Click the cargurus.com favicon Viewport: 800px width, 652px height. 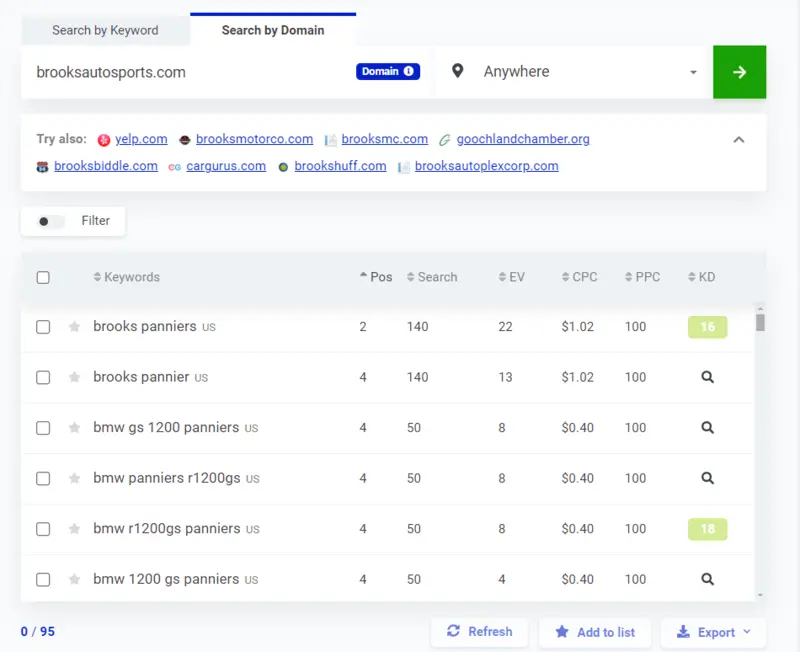tap(174, 167)
